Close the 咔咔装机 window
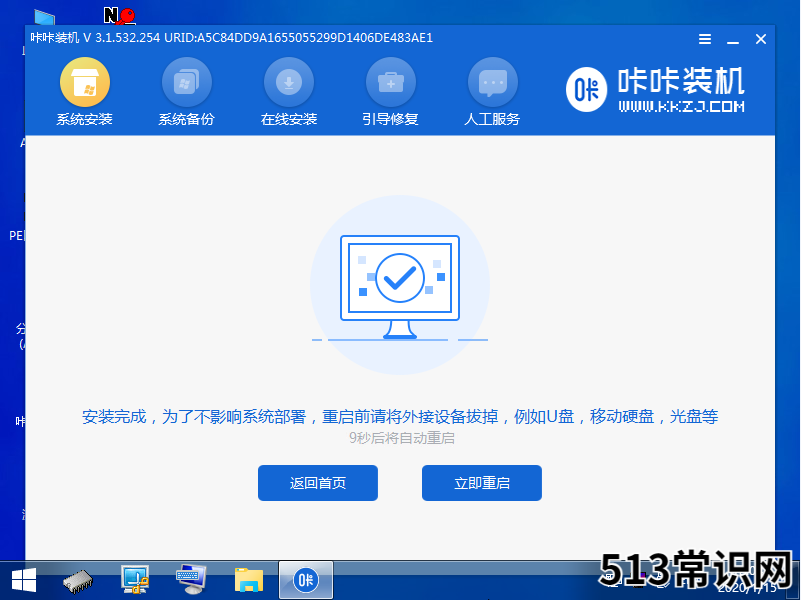 click(x=761, y=39)
